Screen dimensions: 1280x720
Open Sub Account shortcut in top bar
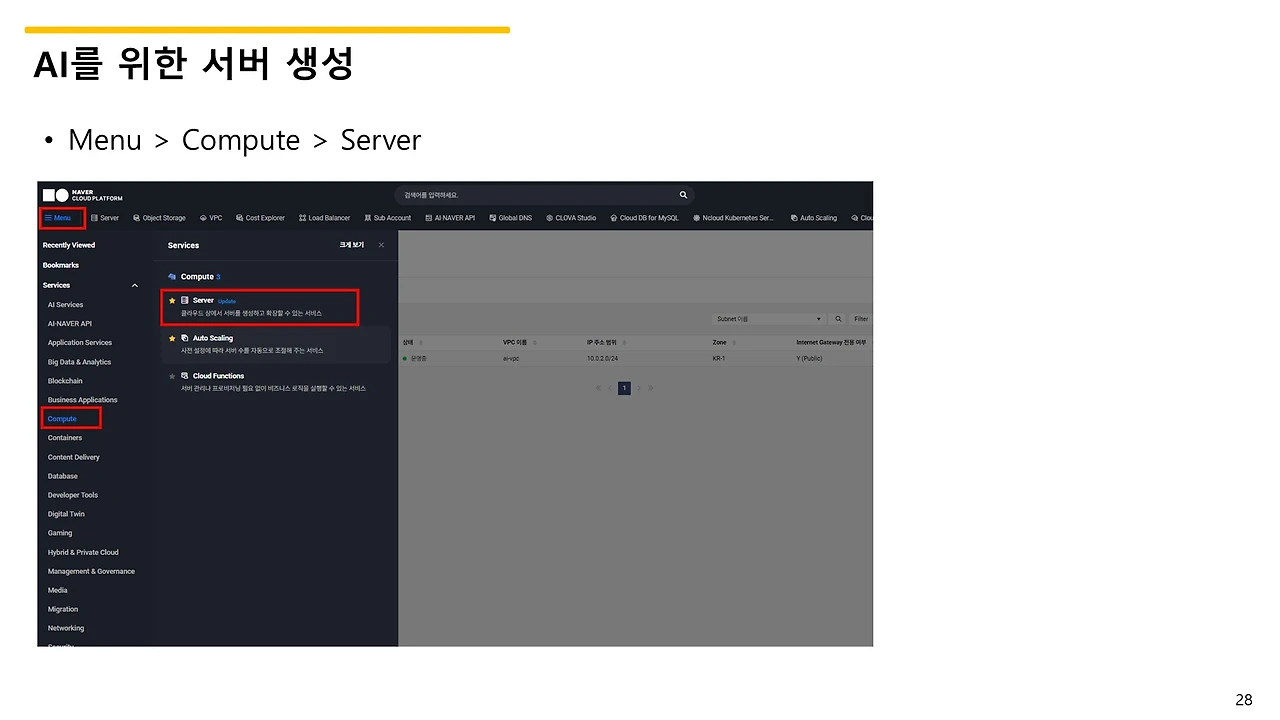387,218
